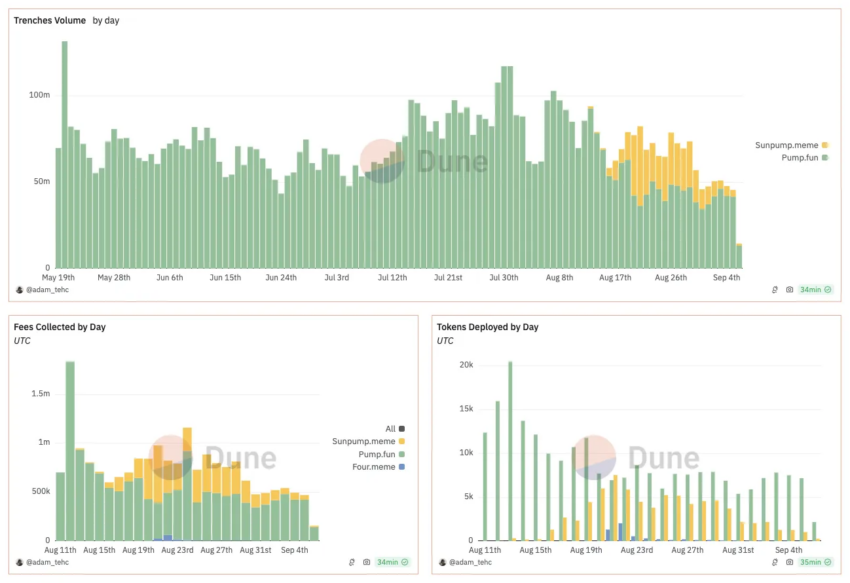Toggle All series in Fees Collected legend

[395, 428]
